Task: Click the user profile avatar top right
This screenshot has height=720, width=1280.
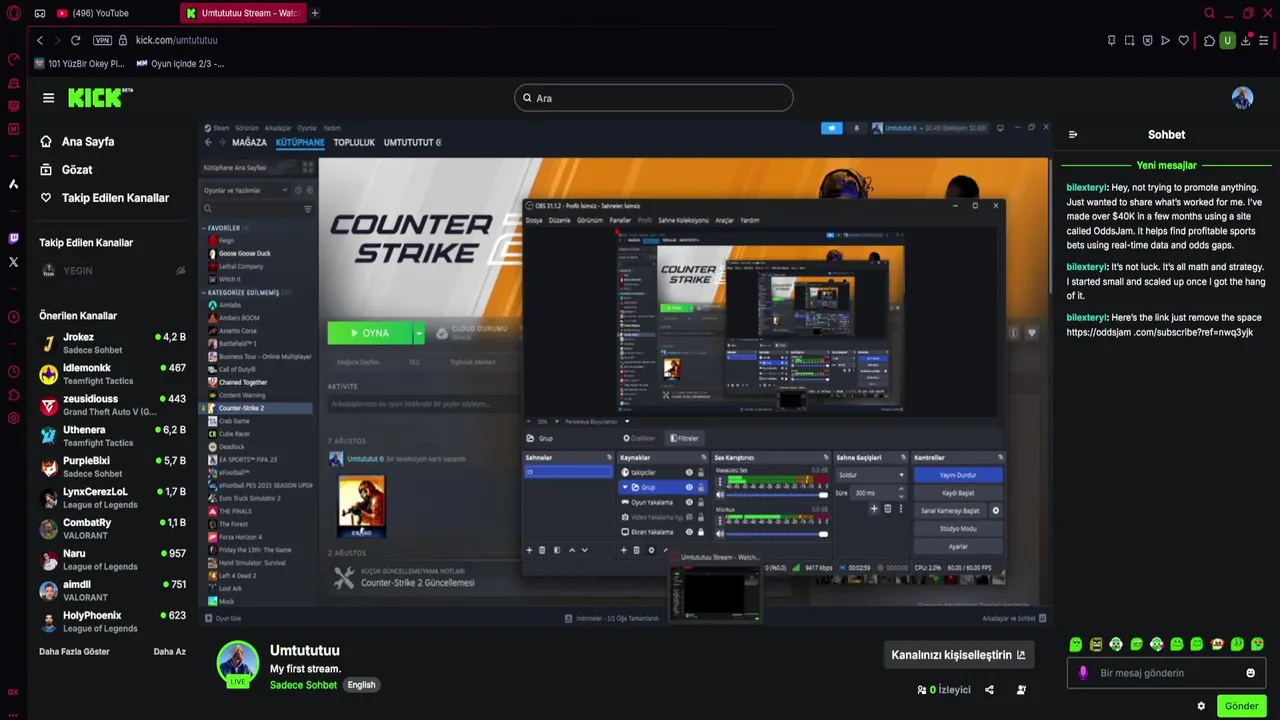Action: coord(1242,98)
